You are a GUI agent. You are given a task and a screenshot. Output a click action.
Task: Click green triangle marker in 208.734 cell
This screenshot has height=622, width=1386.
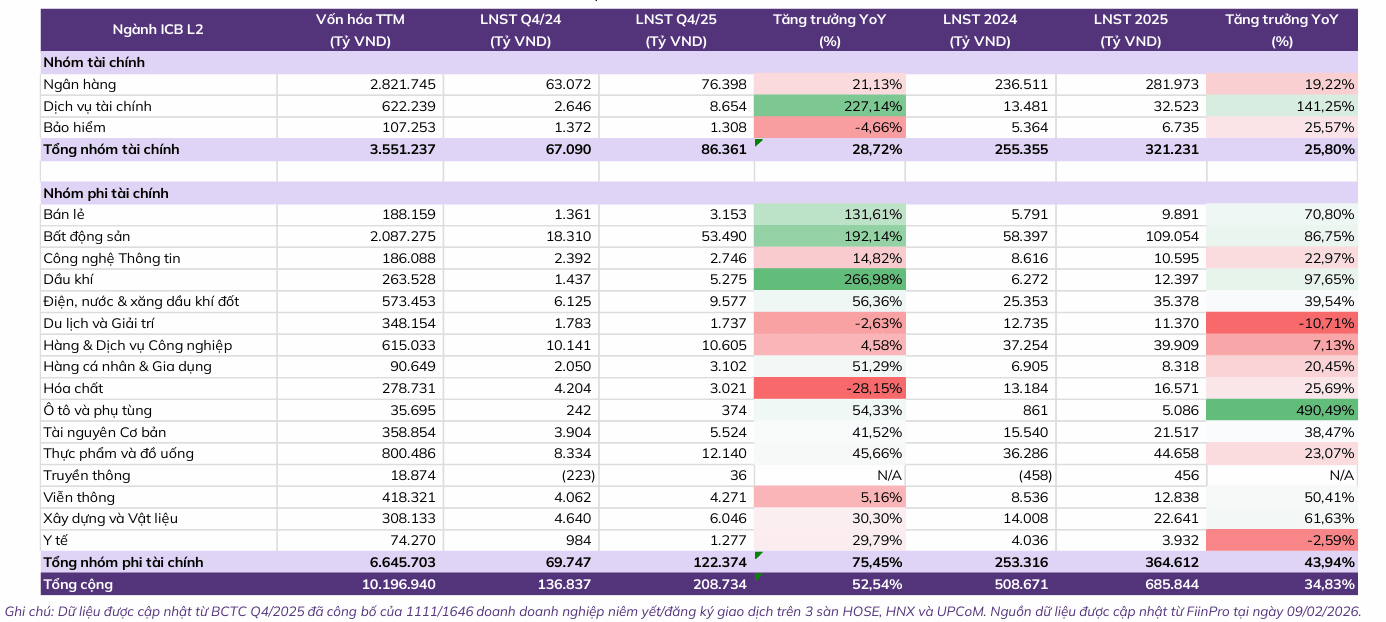coord(759,577)
